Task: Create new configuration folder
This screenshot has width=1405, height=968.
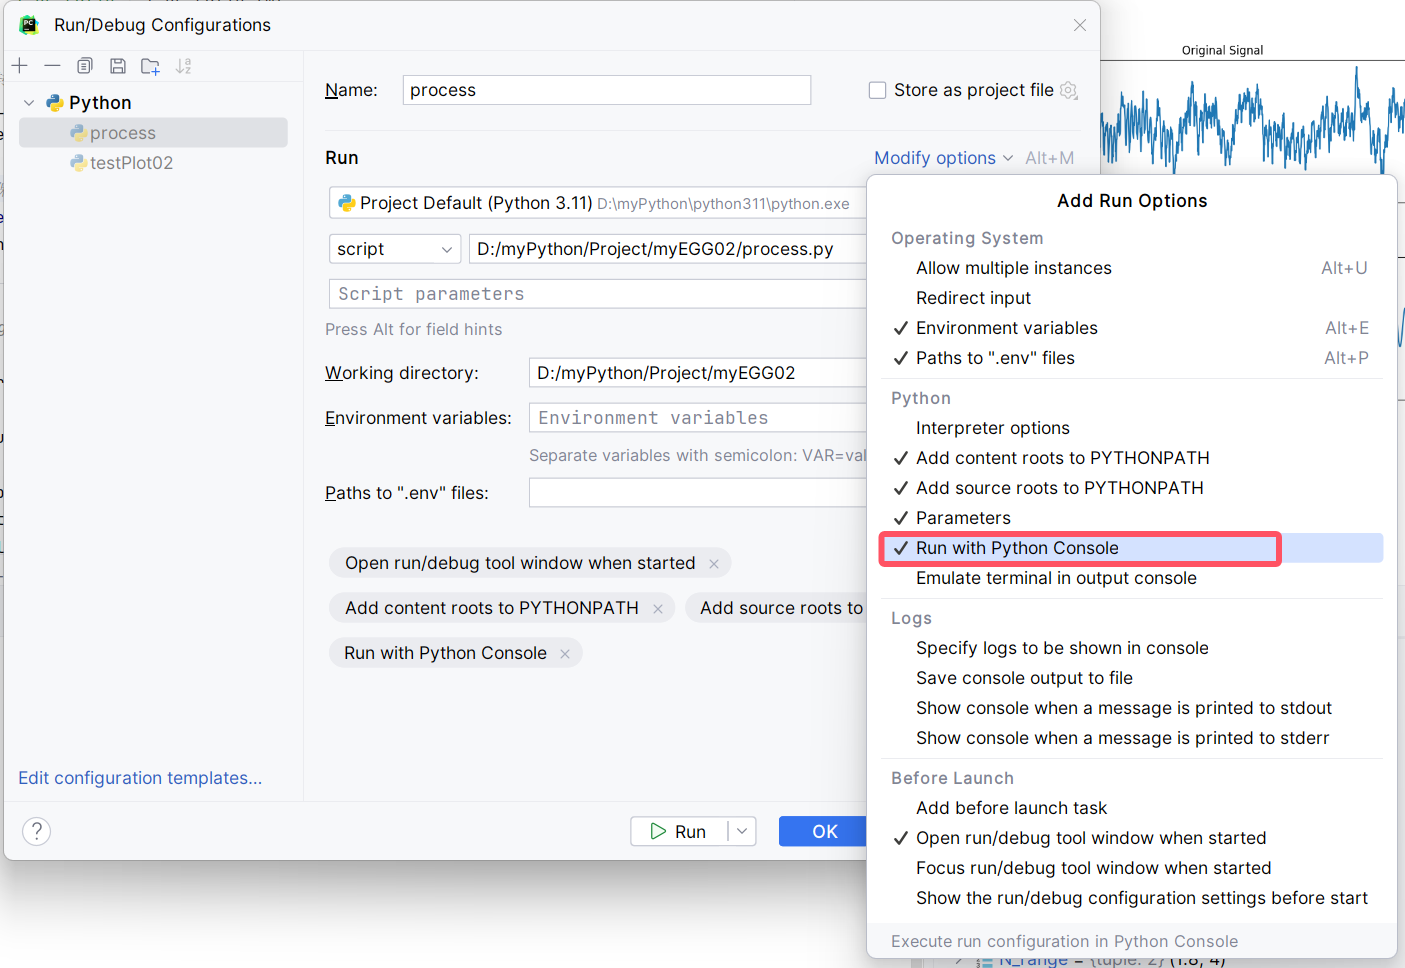Action: click(151, 66)
